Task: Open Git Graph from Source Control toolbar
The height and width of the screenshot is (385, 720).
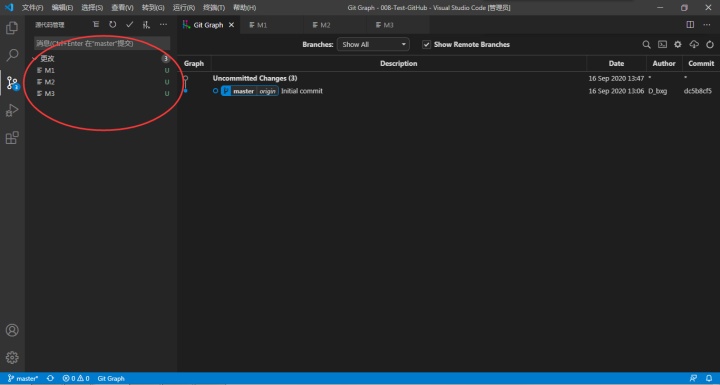Action: [x=146, y=25]
